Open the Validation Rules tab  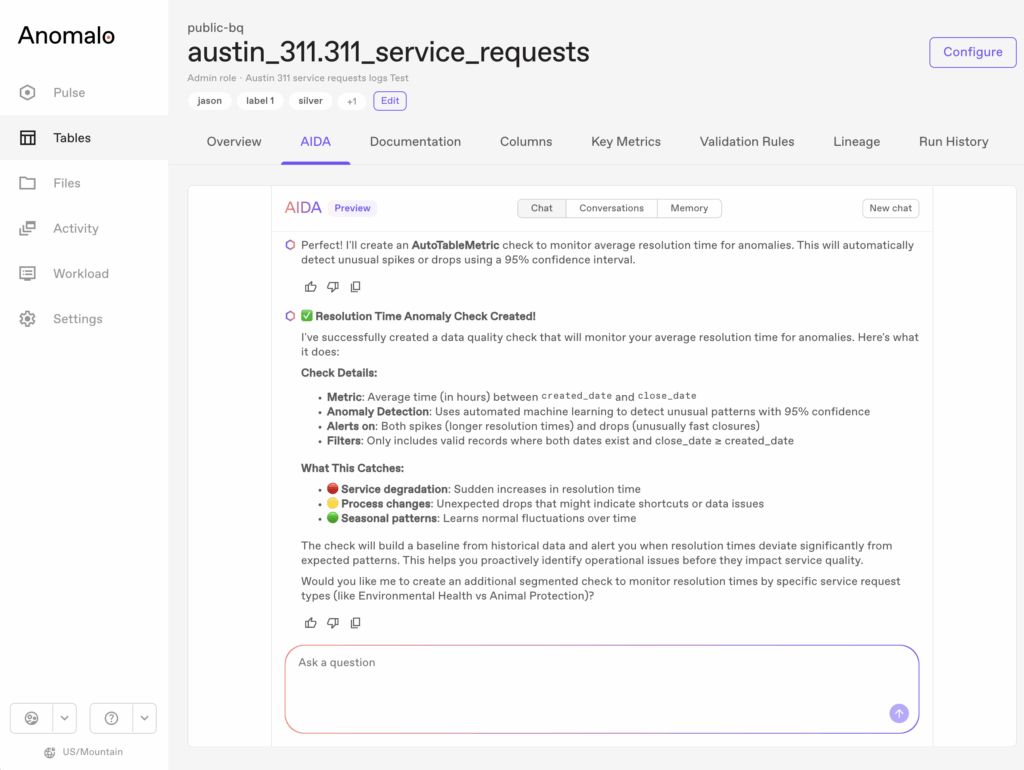pyautogui.click(x=747, y=142)
